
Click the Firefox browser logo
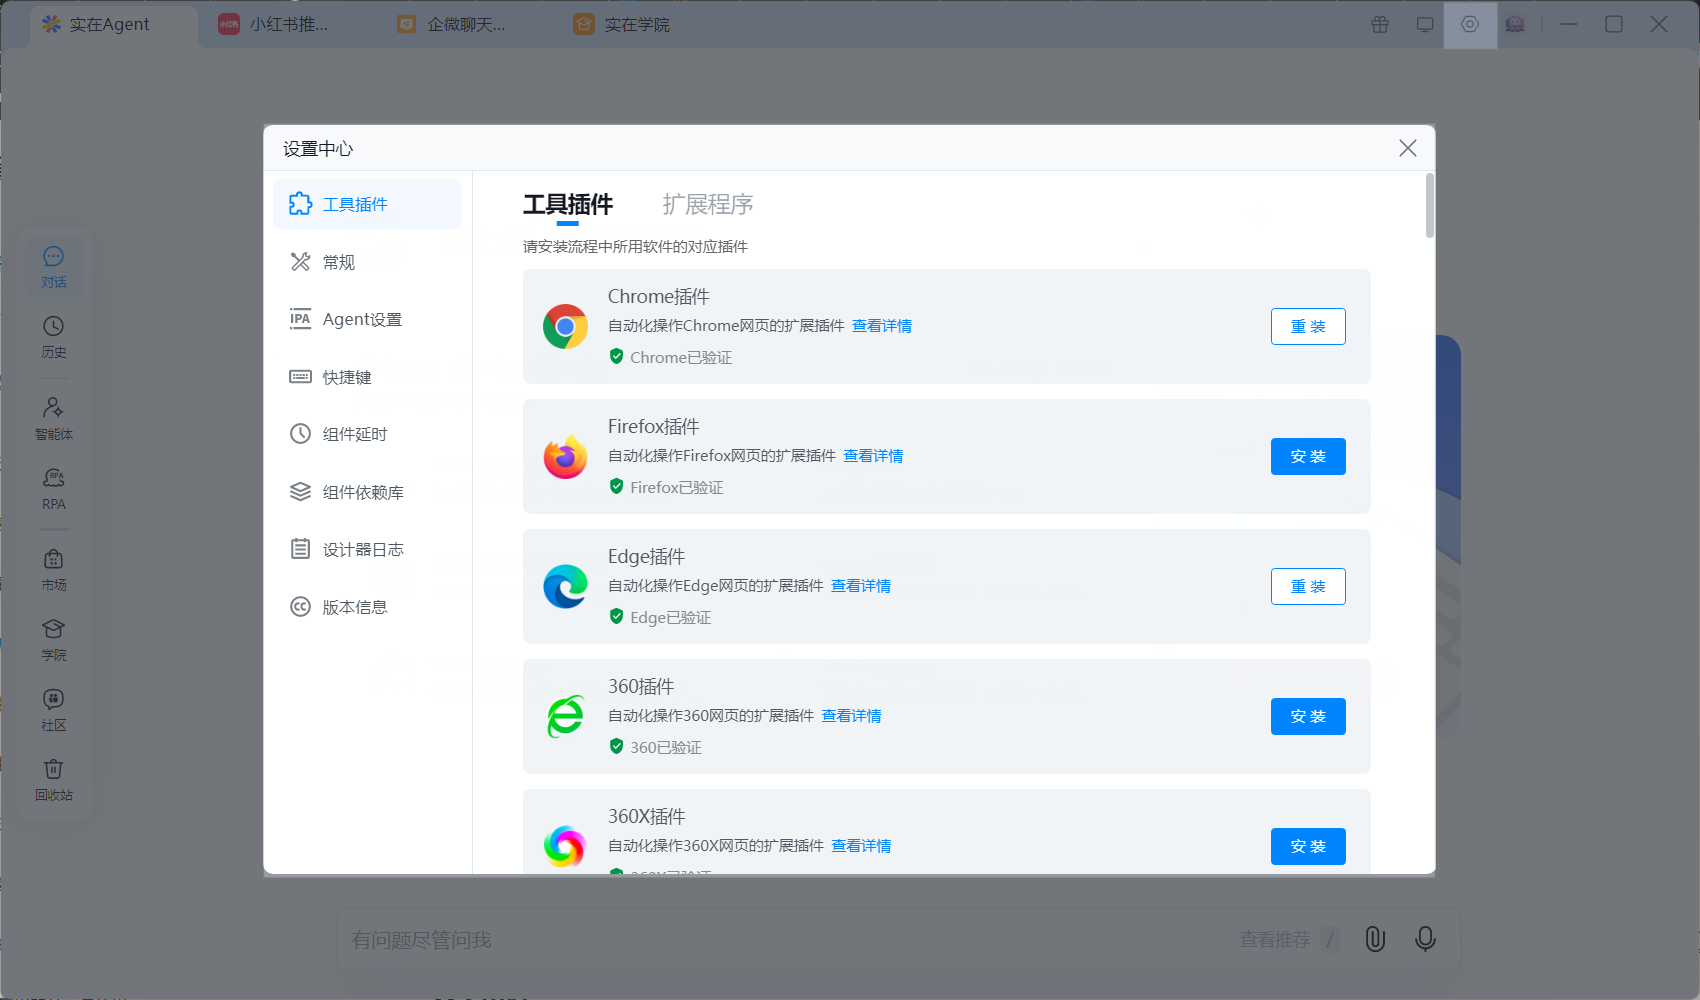(x=565, y=456)
